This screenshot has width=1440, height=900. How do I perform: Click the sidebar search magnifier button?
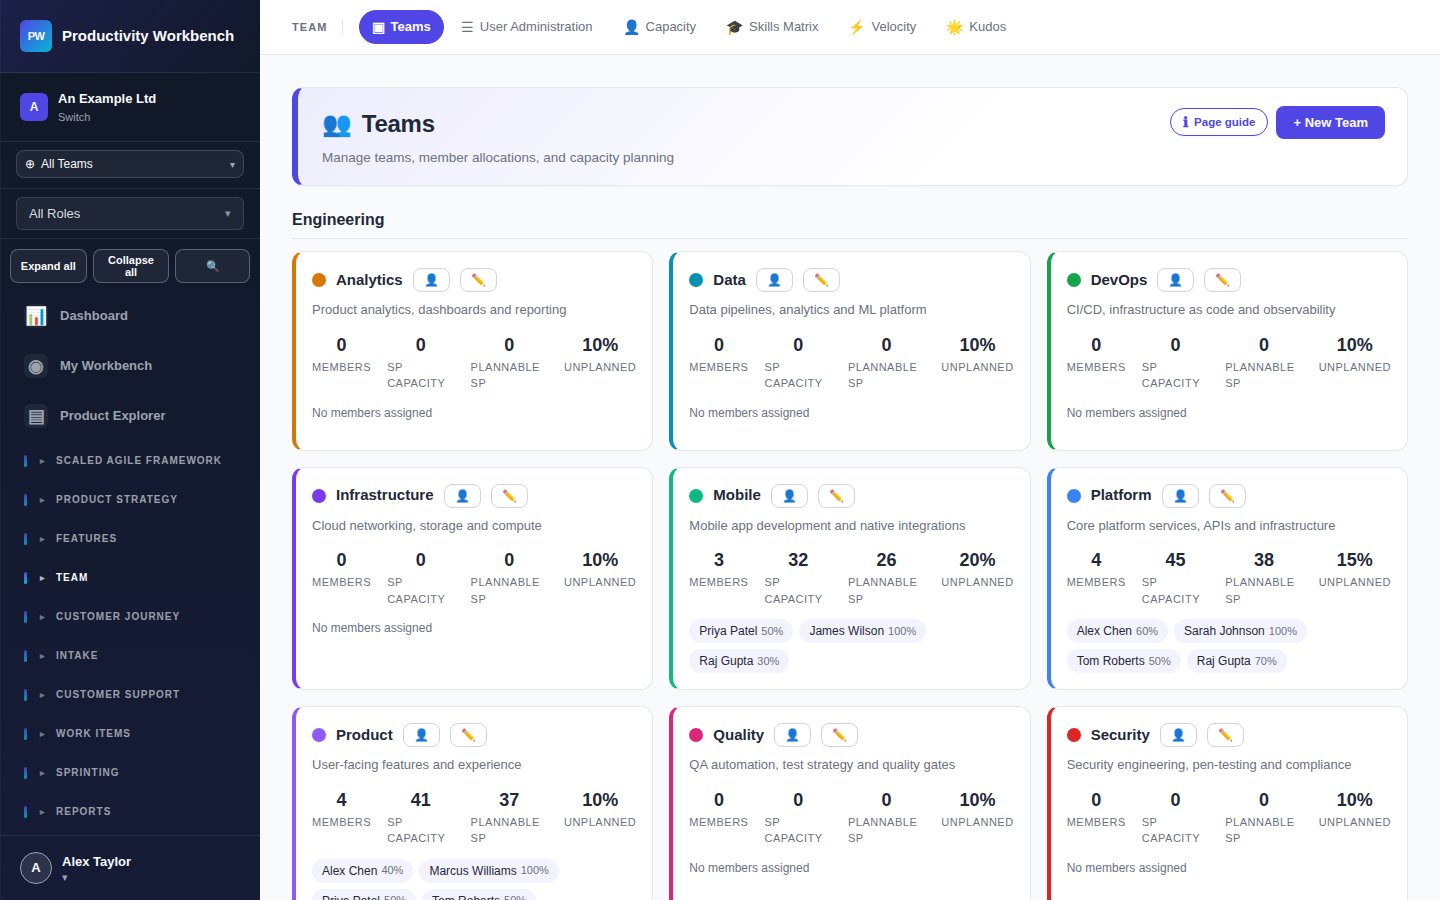pyautogui.click(x=212, y=266)
